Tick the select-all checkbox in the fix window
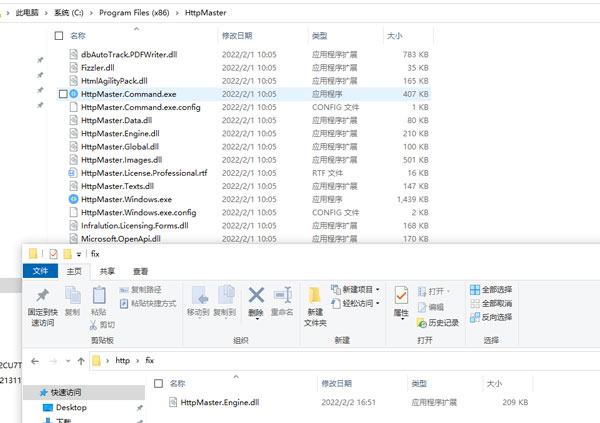 158,383
